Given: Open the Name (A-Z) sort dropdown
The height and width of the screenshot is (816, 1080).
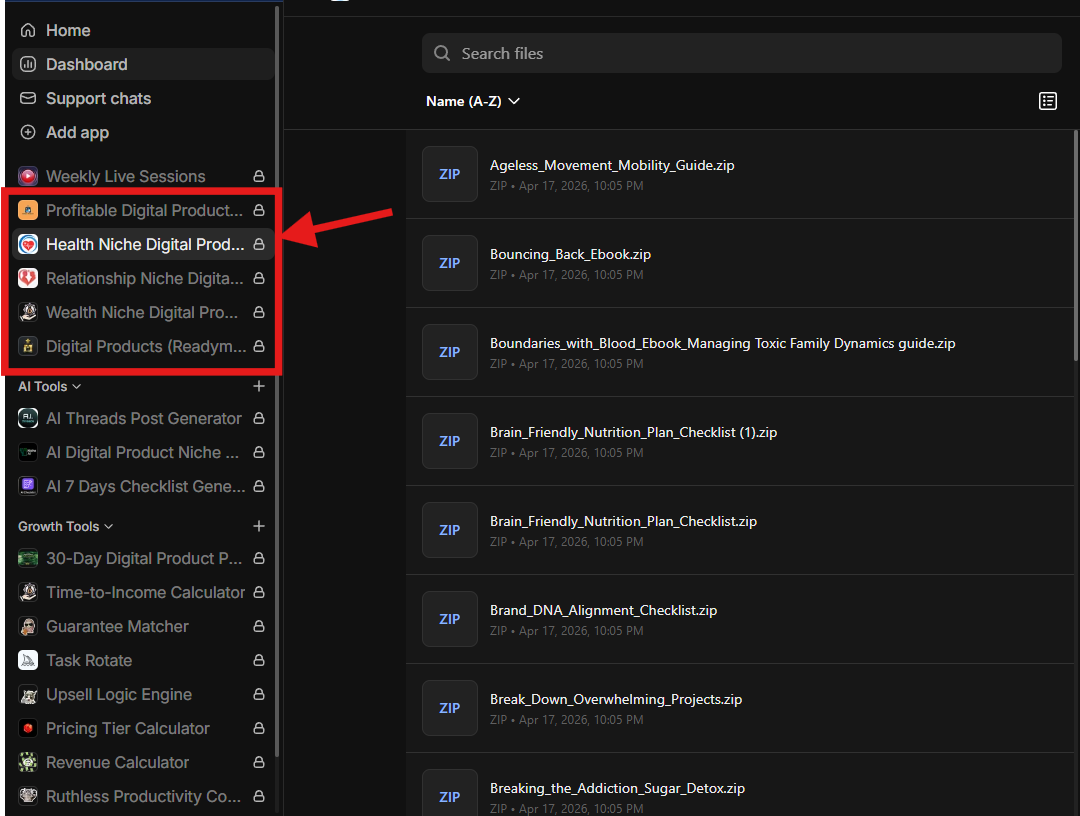Looking at the screenshot, I should 472,101.
